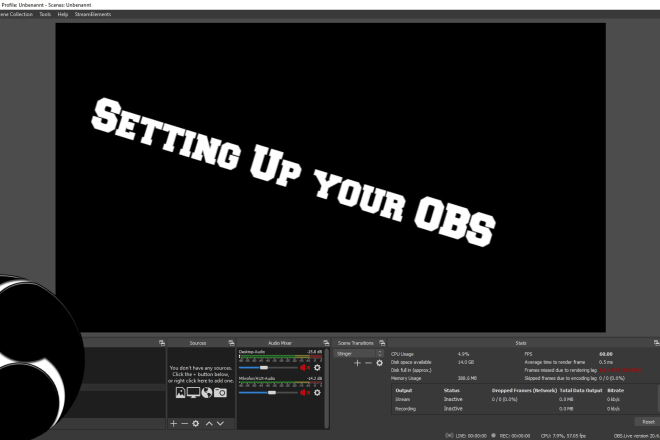Click the Sources panel title
Viewport: 660px width, 440px height.
(198, 343)
